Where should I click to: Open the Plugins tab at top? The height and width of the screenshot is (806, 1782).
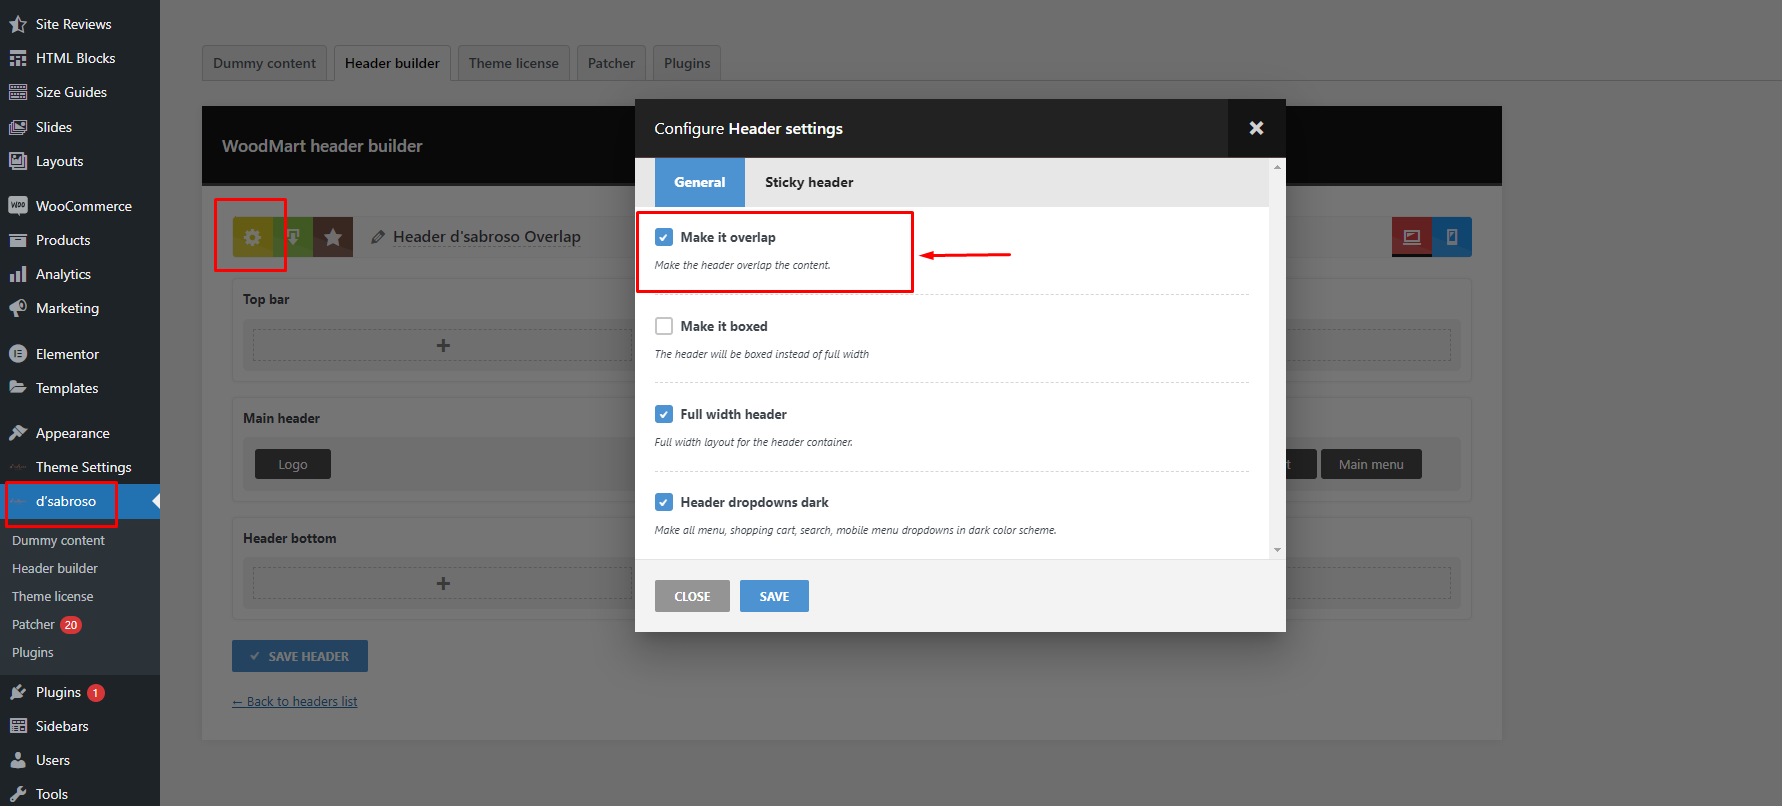(x=687, y=63)
